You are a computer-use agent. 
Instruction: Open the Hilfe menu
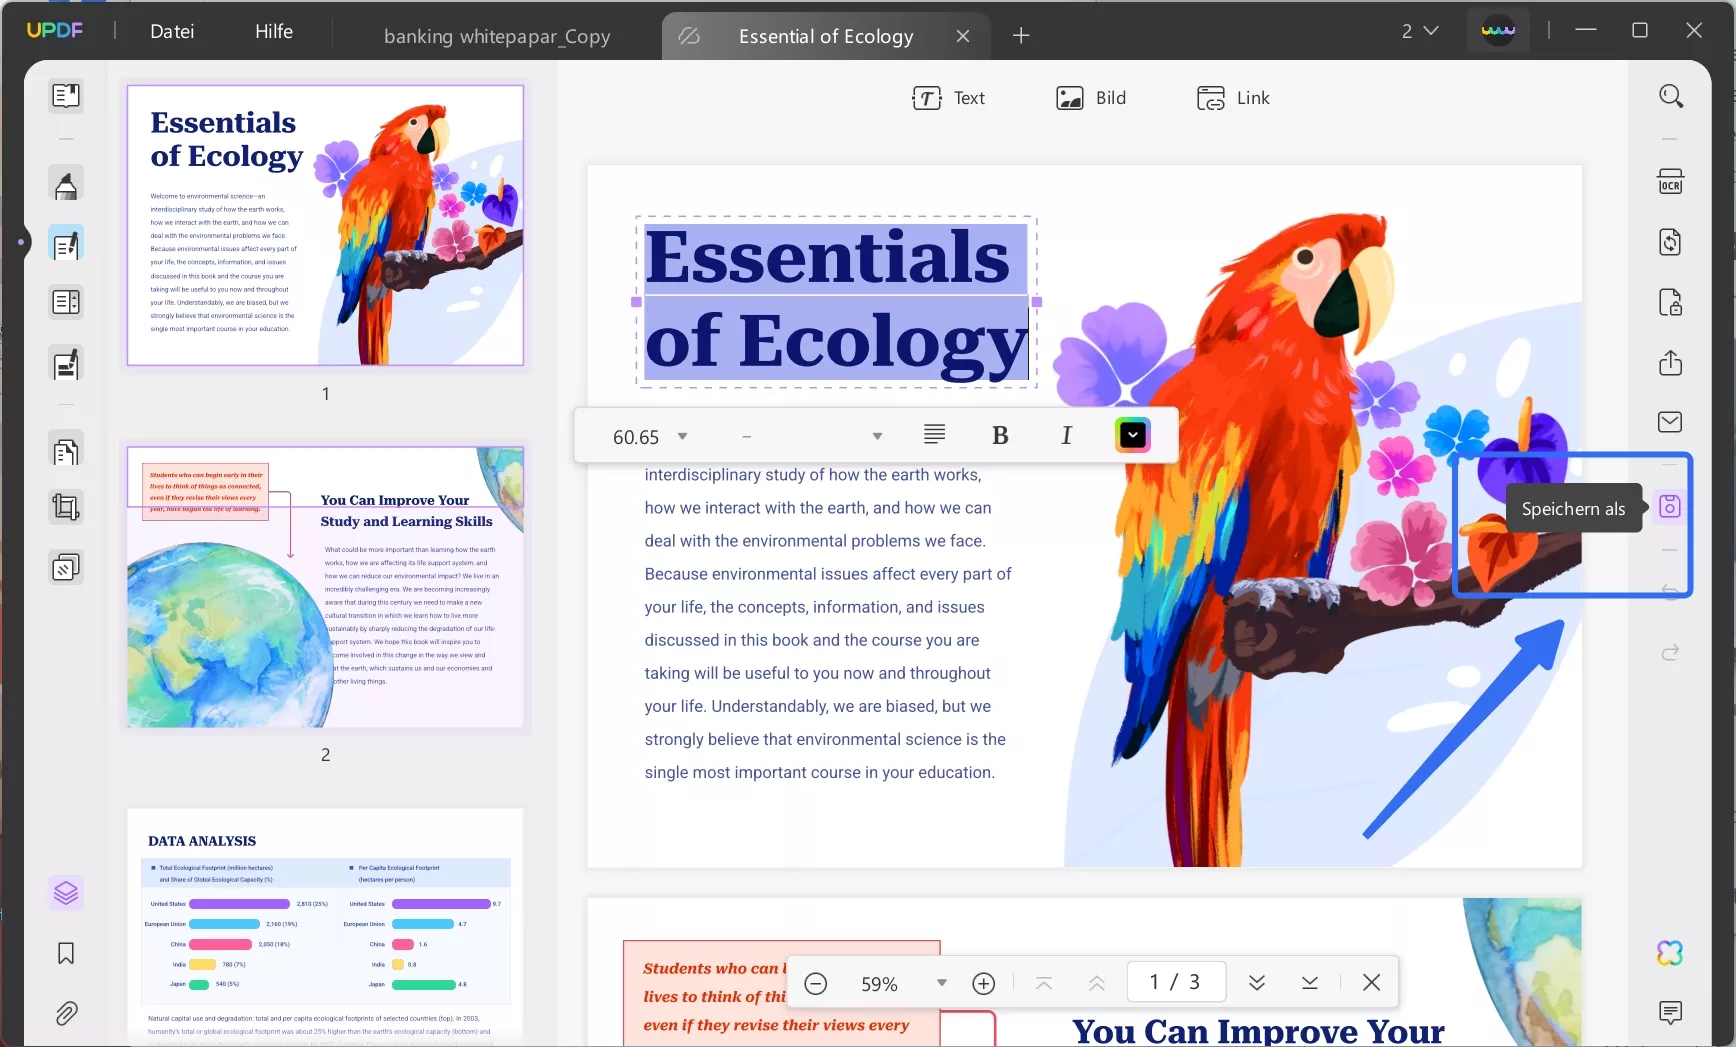[274, 31]
